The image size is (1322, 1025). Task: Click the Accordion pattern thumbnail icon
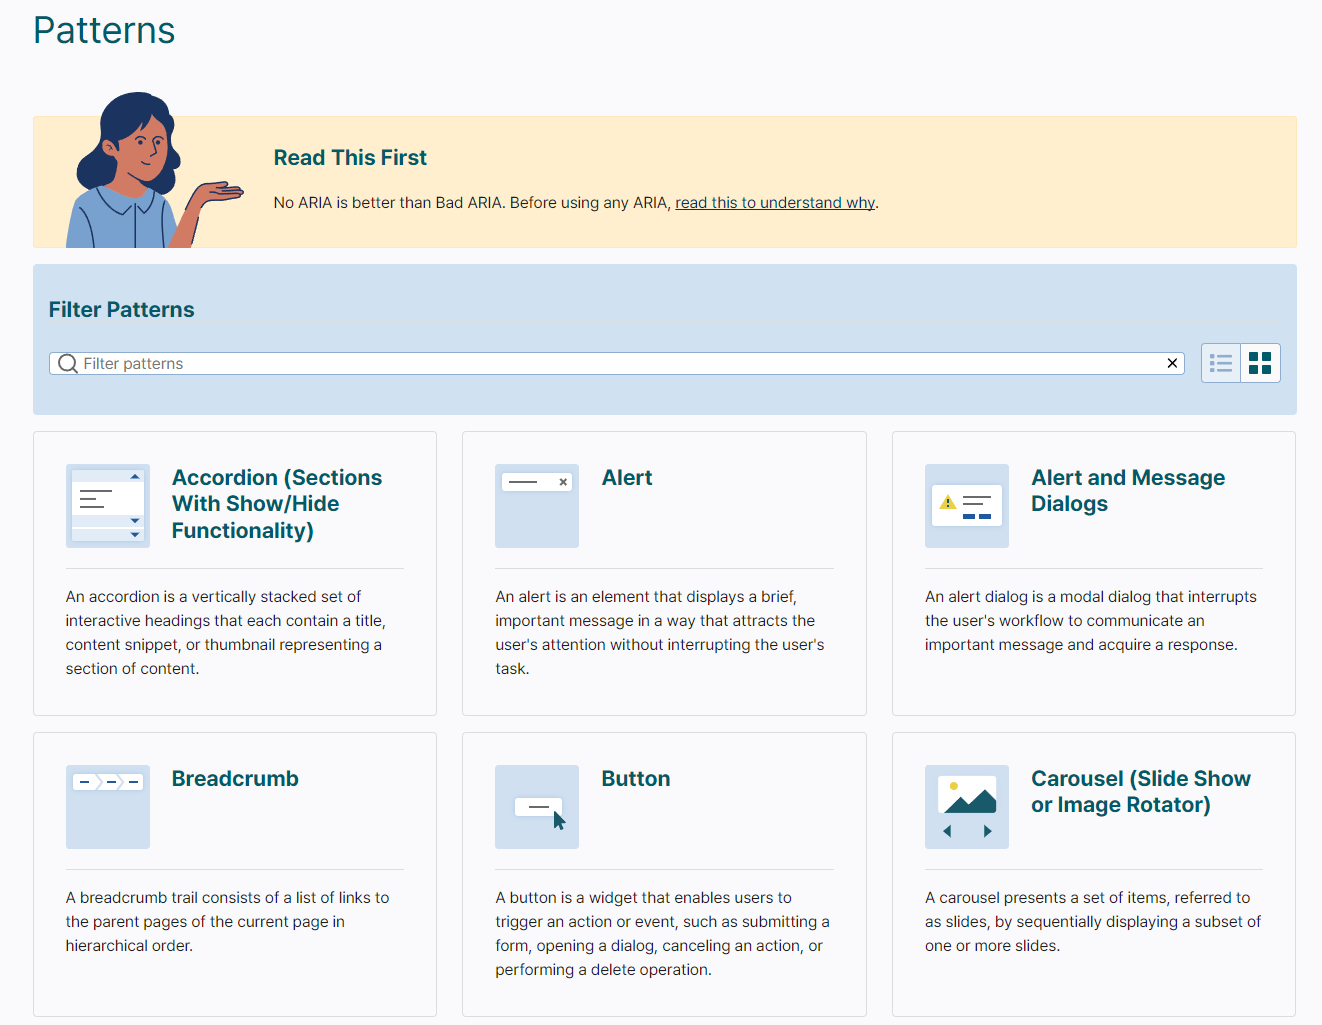[107, 505]
